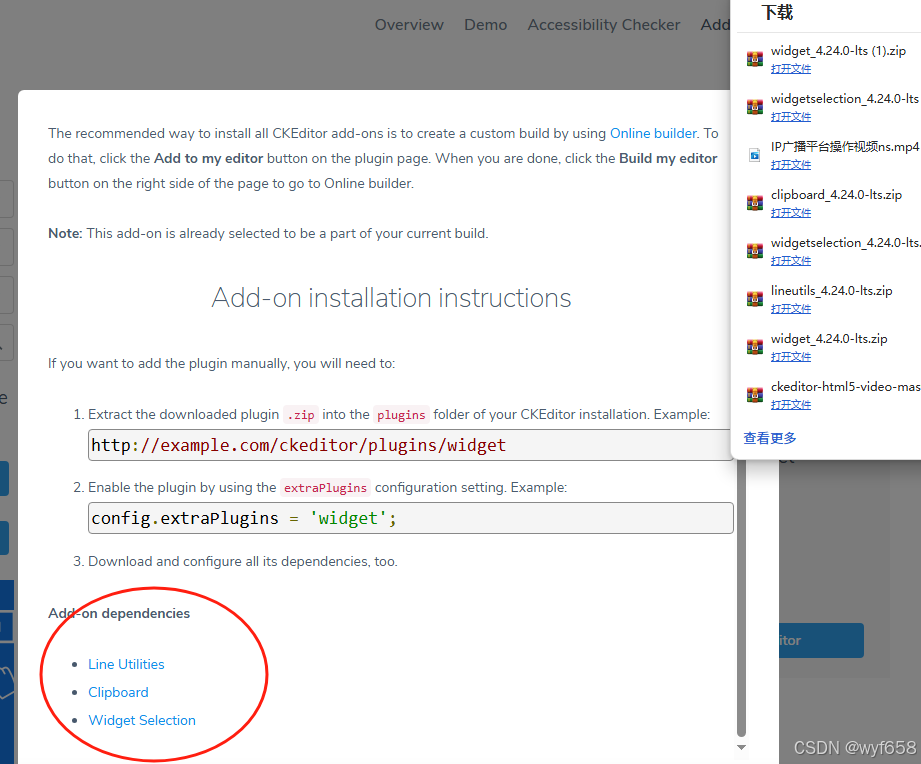This screenshot has width=921, height=764.
Task: Open file link under clipboard_4.24.0-lts.zip
Action: pyautogui.click(x=791, y=213)
